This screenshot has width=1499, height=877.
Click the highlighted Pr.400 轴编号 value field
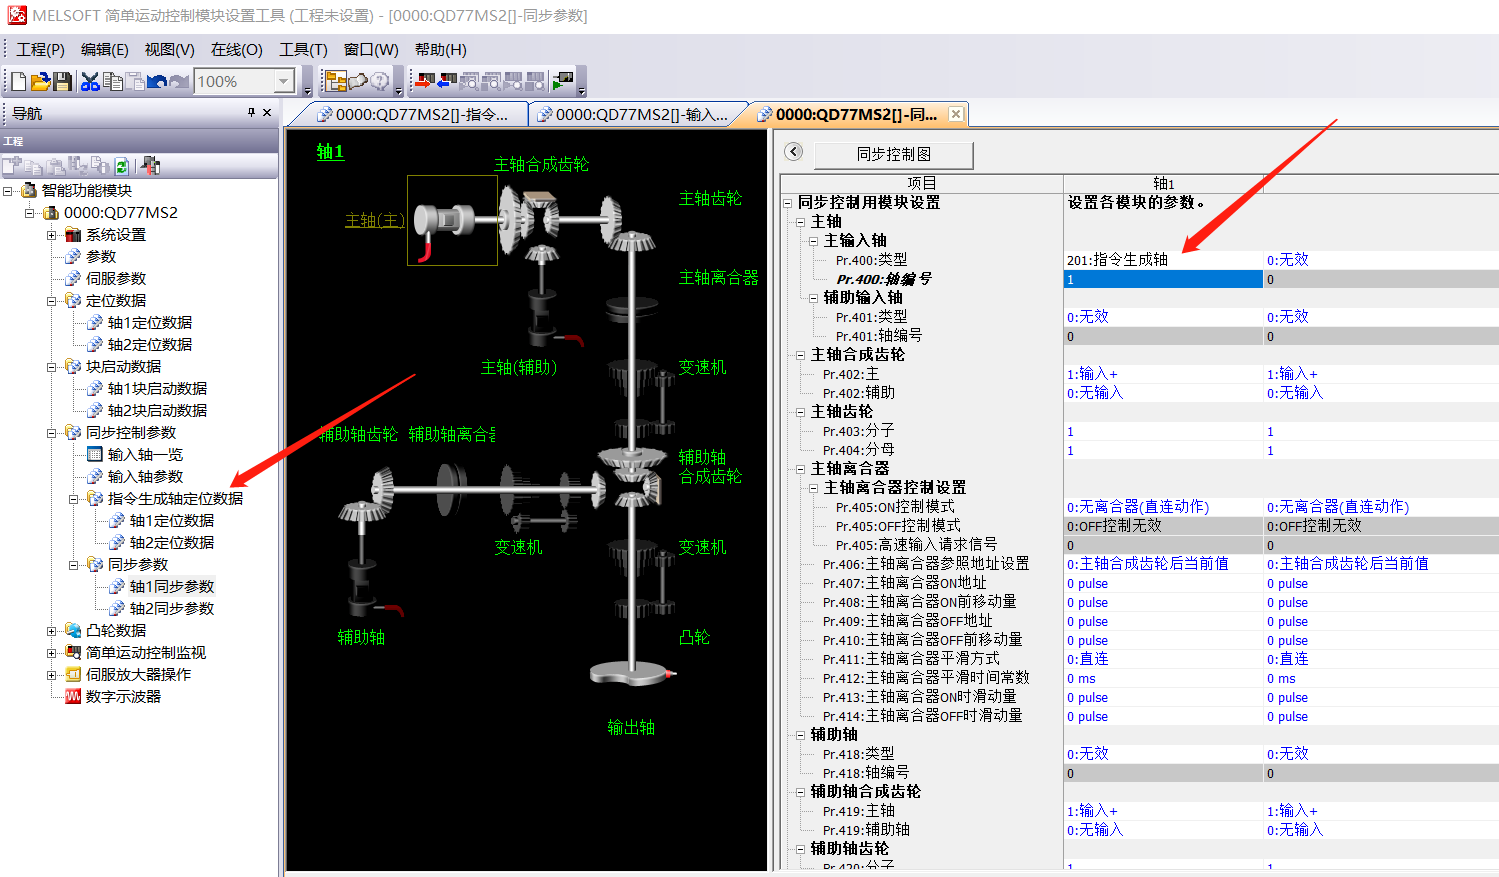(1162, 280)
